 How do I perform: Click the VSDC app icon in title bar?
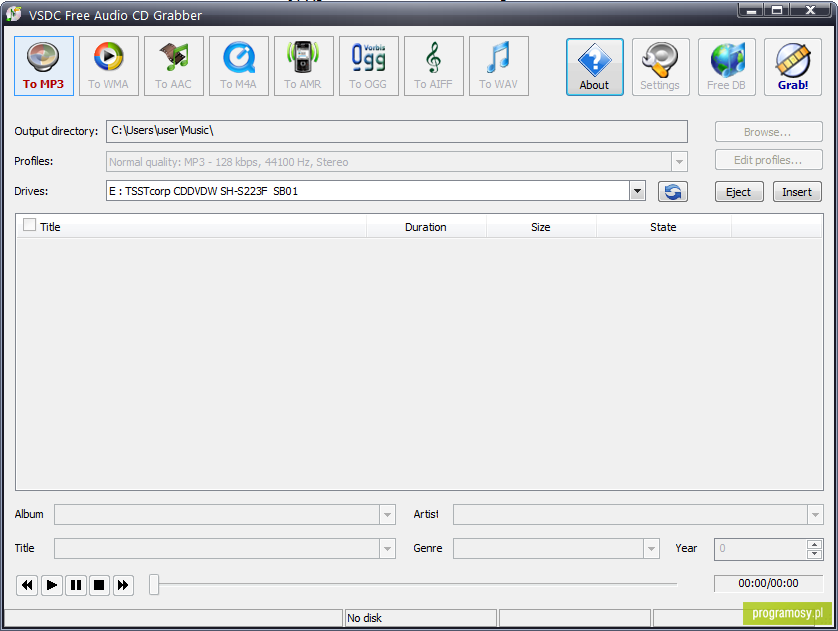pos(13,14)
